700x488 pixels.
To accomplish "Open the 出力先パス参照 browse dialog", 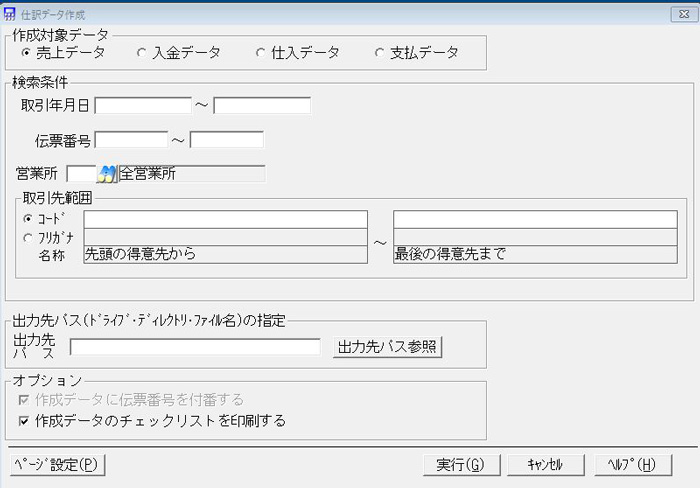I will tap(387, 347).
